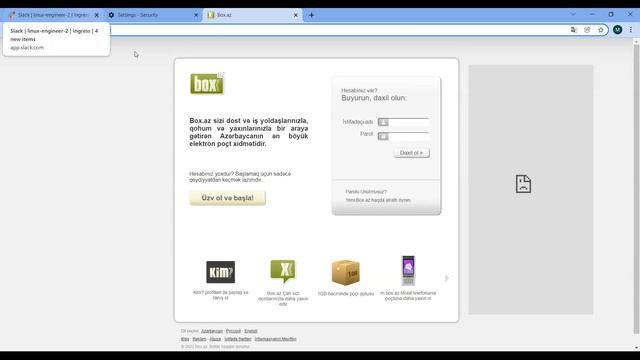Click the green Box.az logo
Image resolution: width=640 pixels, height=360 pixels.
pos(207,83)
